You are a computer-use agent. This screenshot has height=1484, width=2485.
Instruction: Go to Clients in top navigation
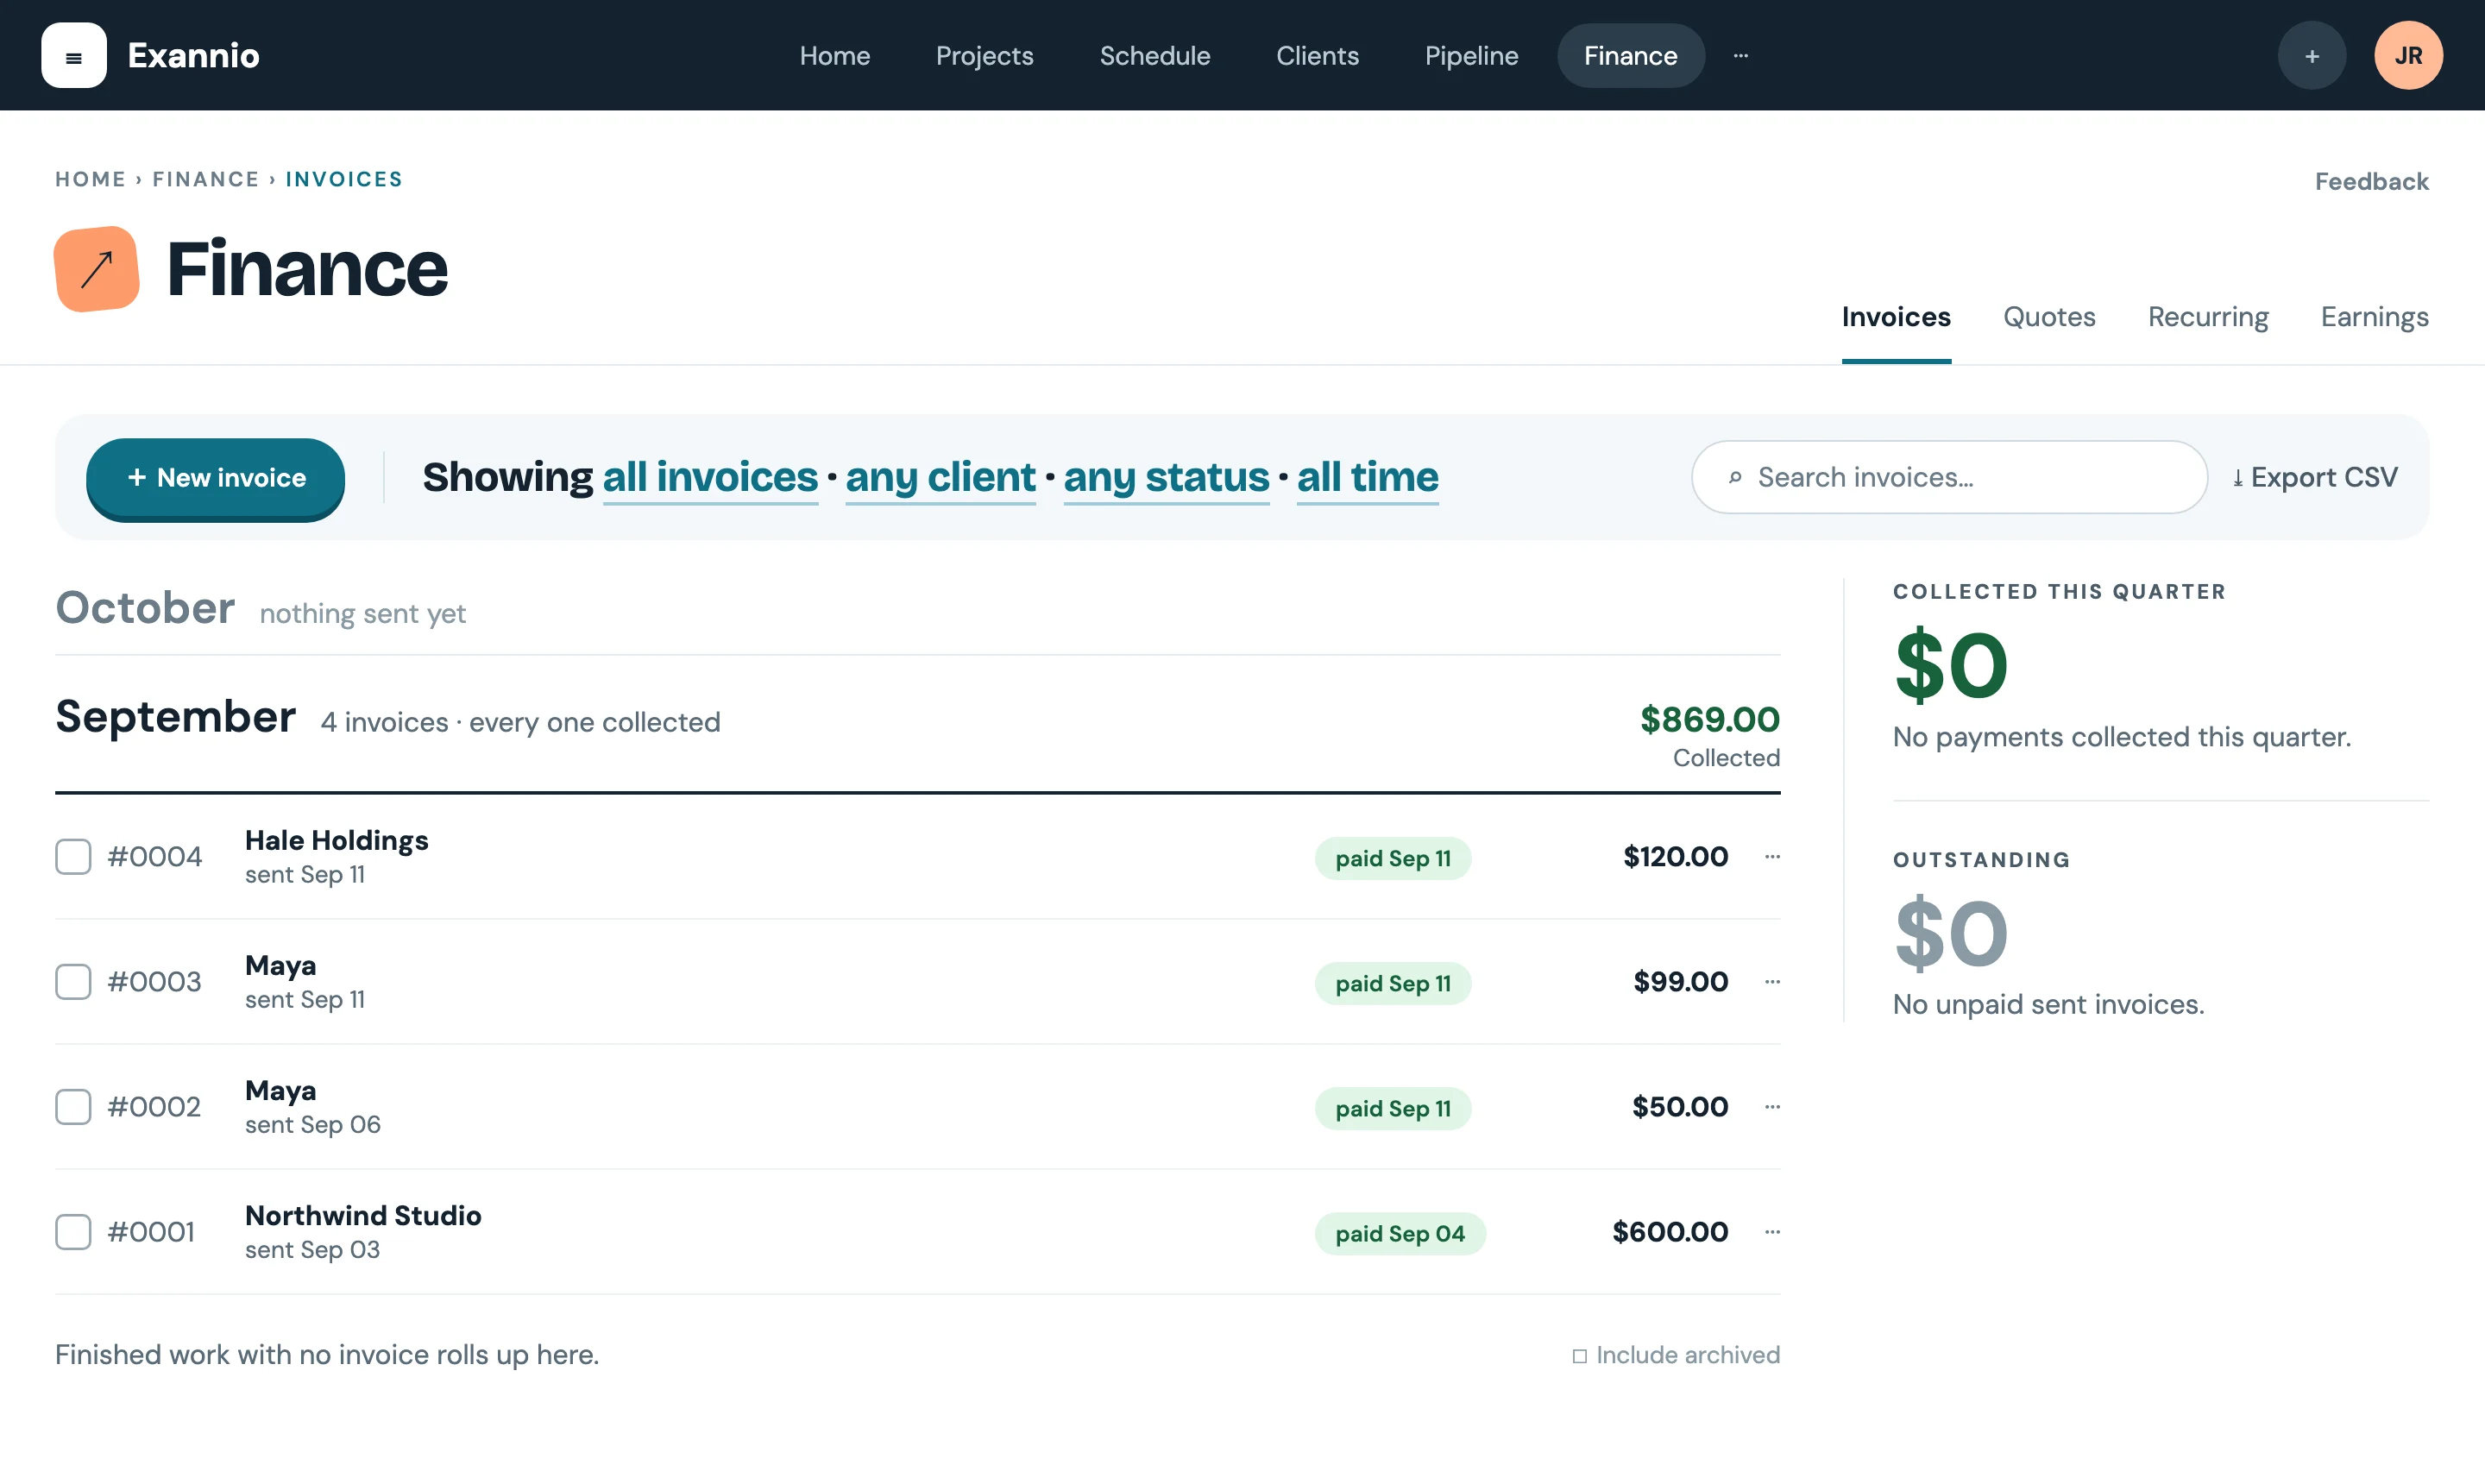coord(1317,56)
